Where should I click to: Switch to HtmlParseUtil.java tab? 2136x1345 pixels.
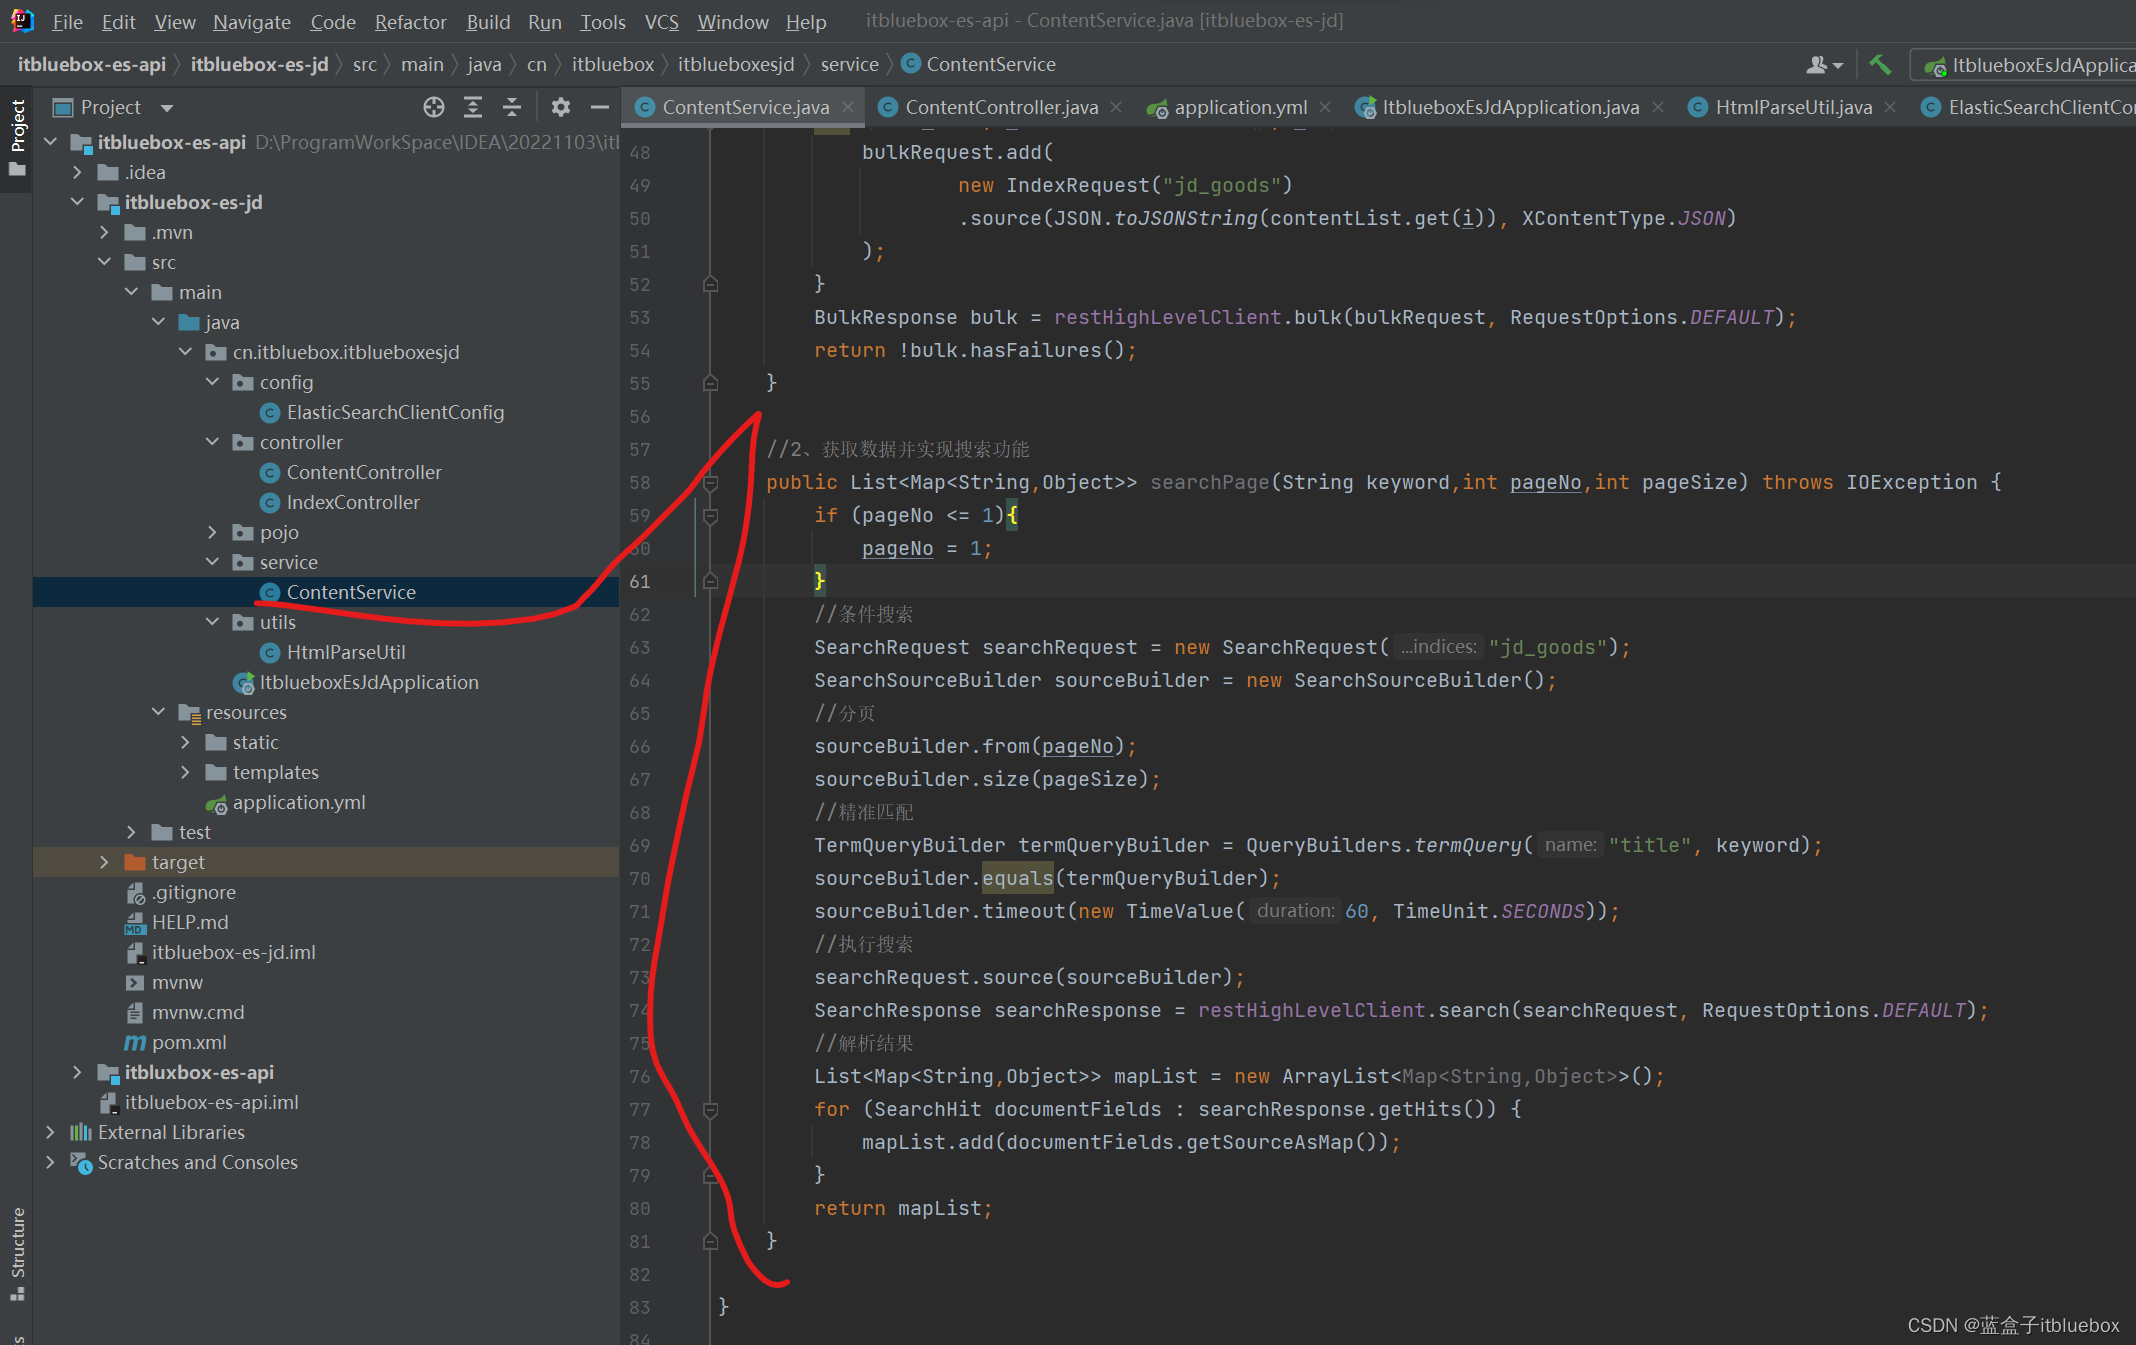(1793, 107)
